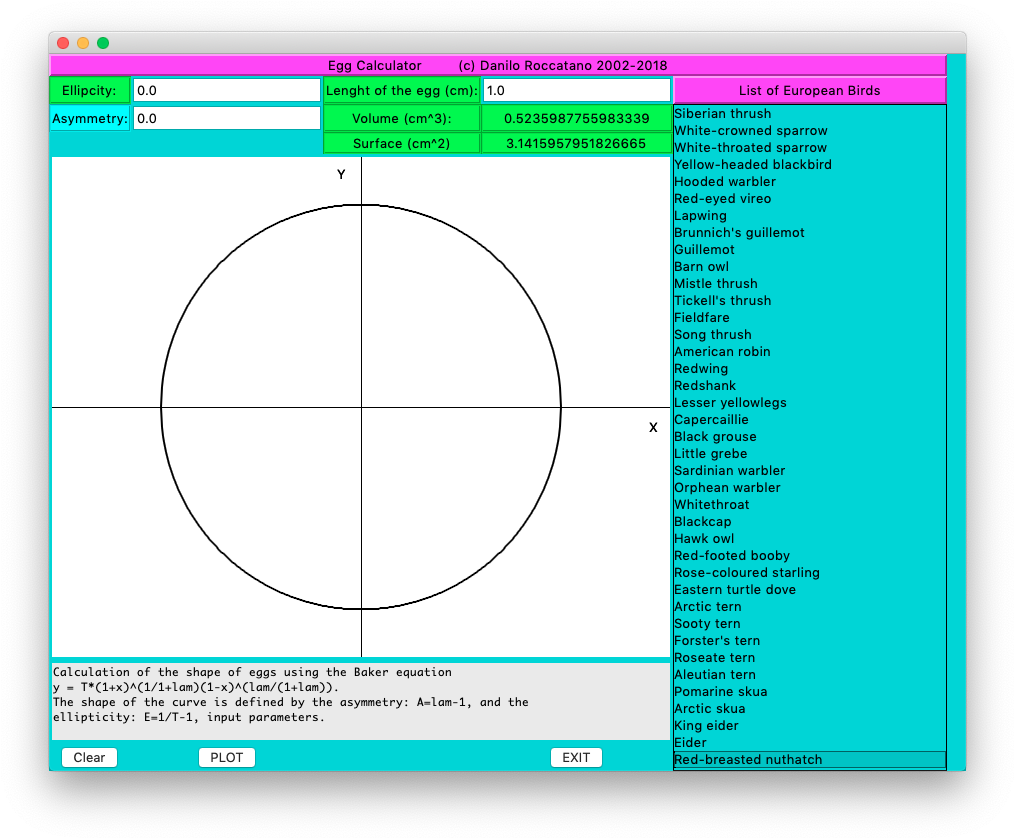This screenshot has width=1014, height=838.
Task: Click the List of European Birds header
Action: pyautogui.click(x=809, y=90)
